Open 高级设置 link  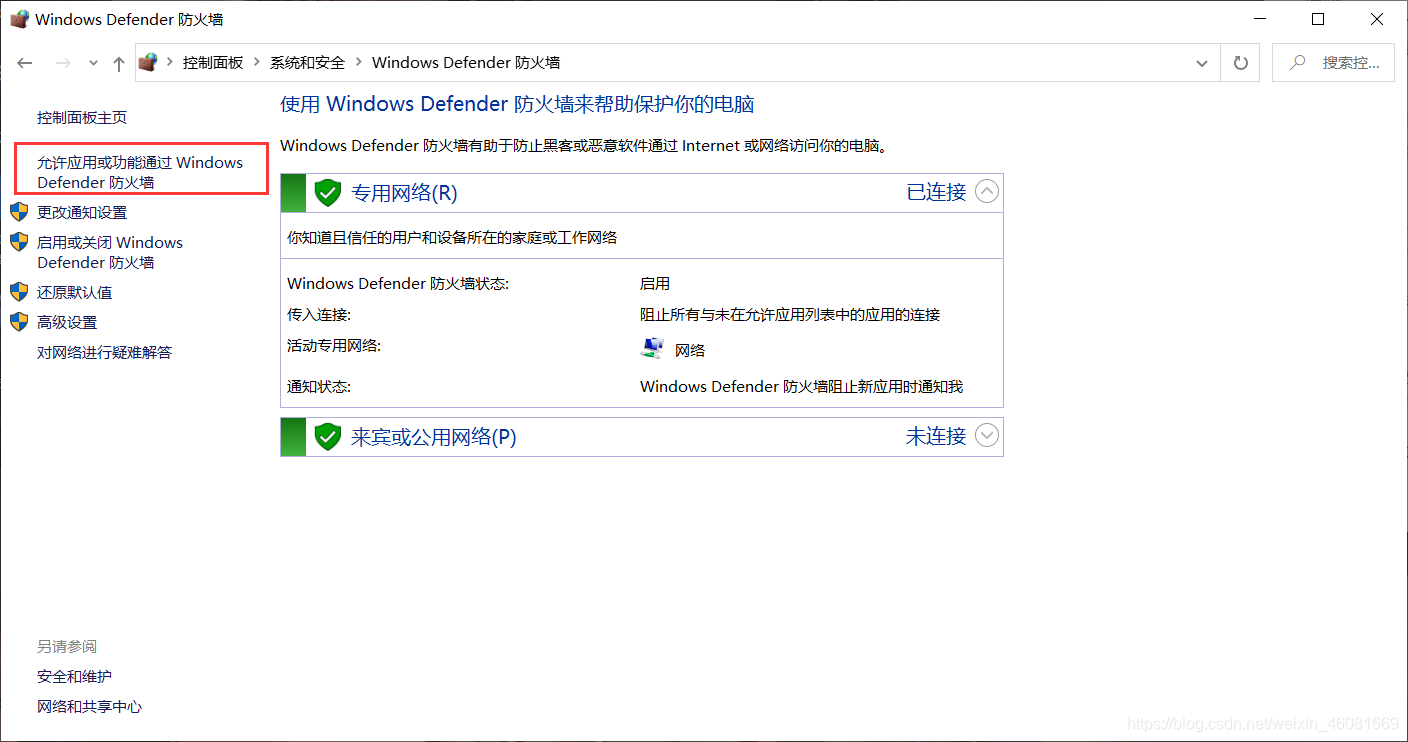click(x=67, y=322)
